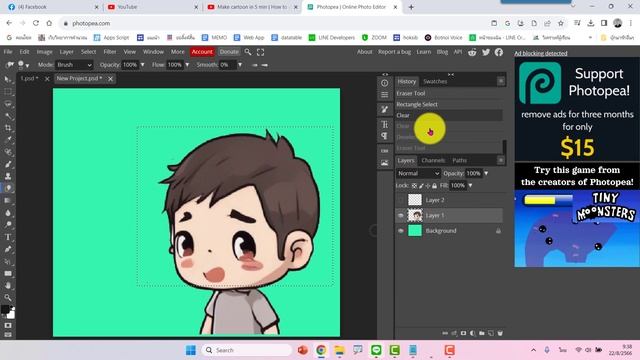Open the Properties panel icon
The image size is (640, 360).
coord(384,95)
